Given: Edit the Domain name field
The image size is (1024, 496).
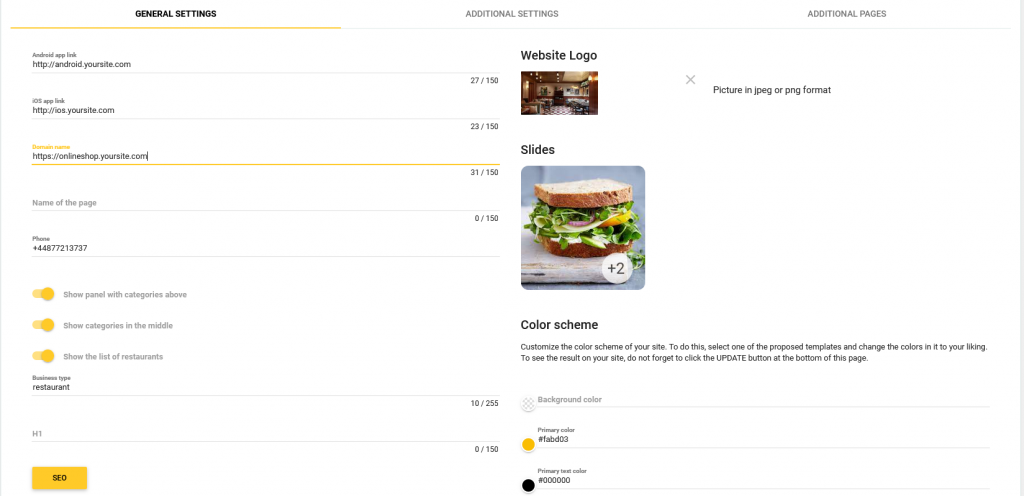Looking at the screenshot, I should pos(265,156).
